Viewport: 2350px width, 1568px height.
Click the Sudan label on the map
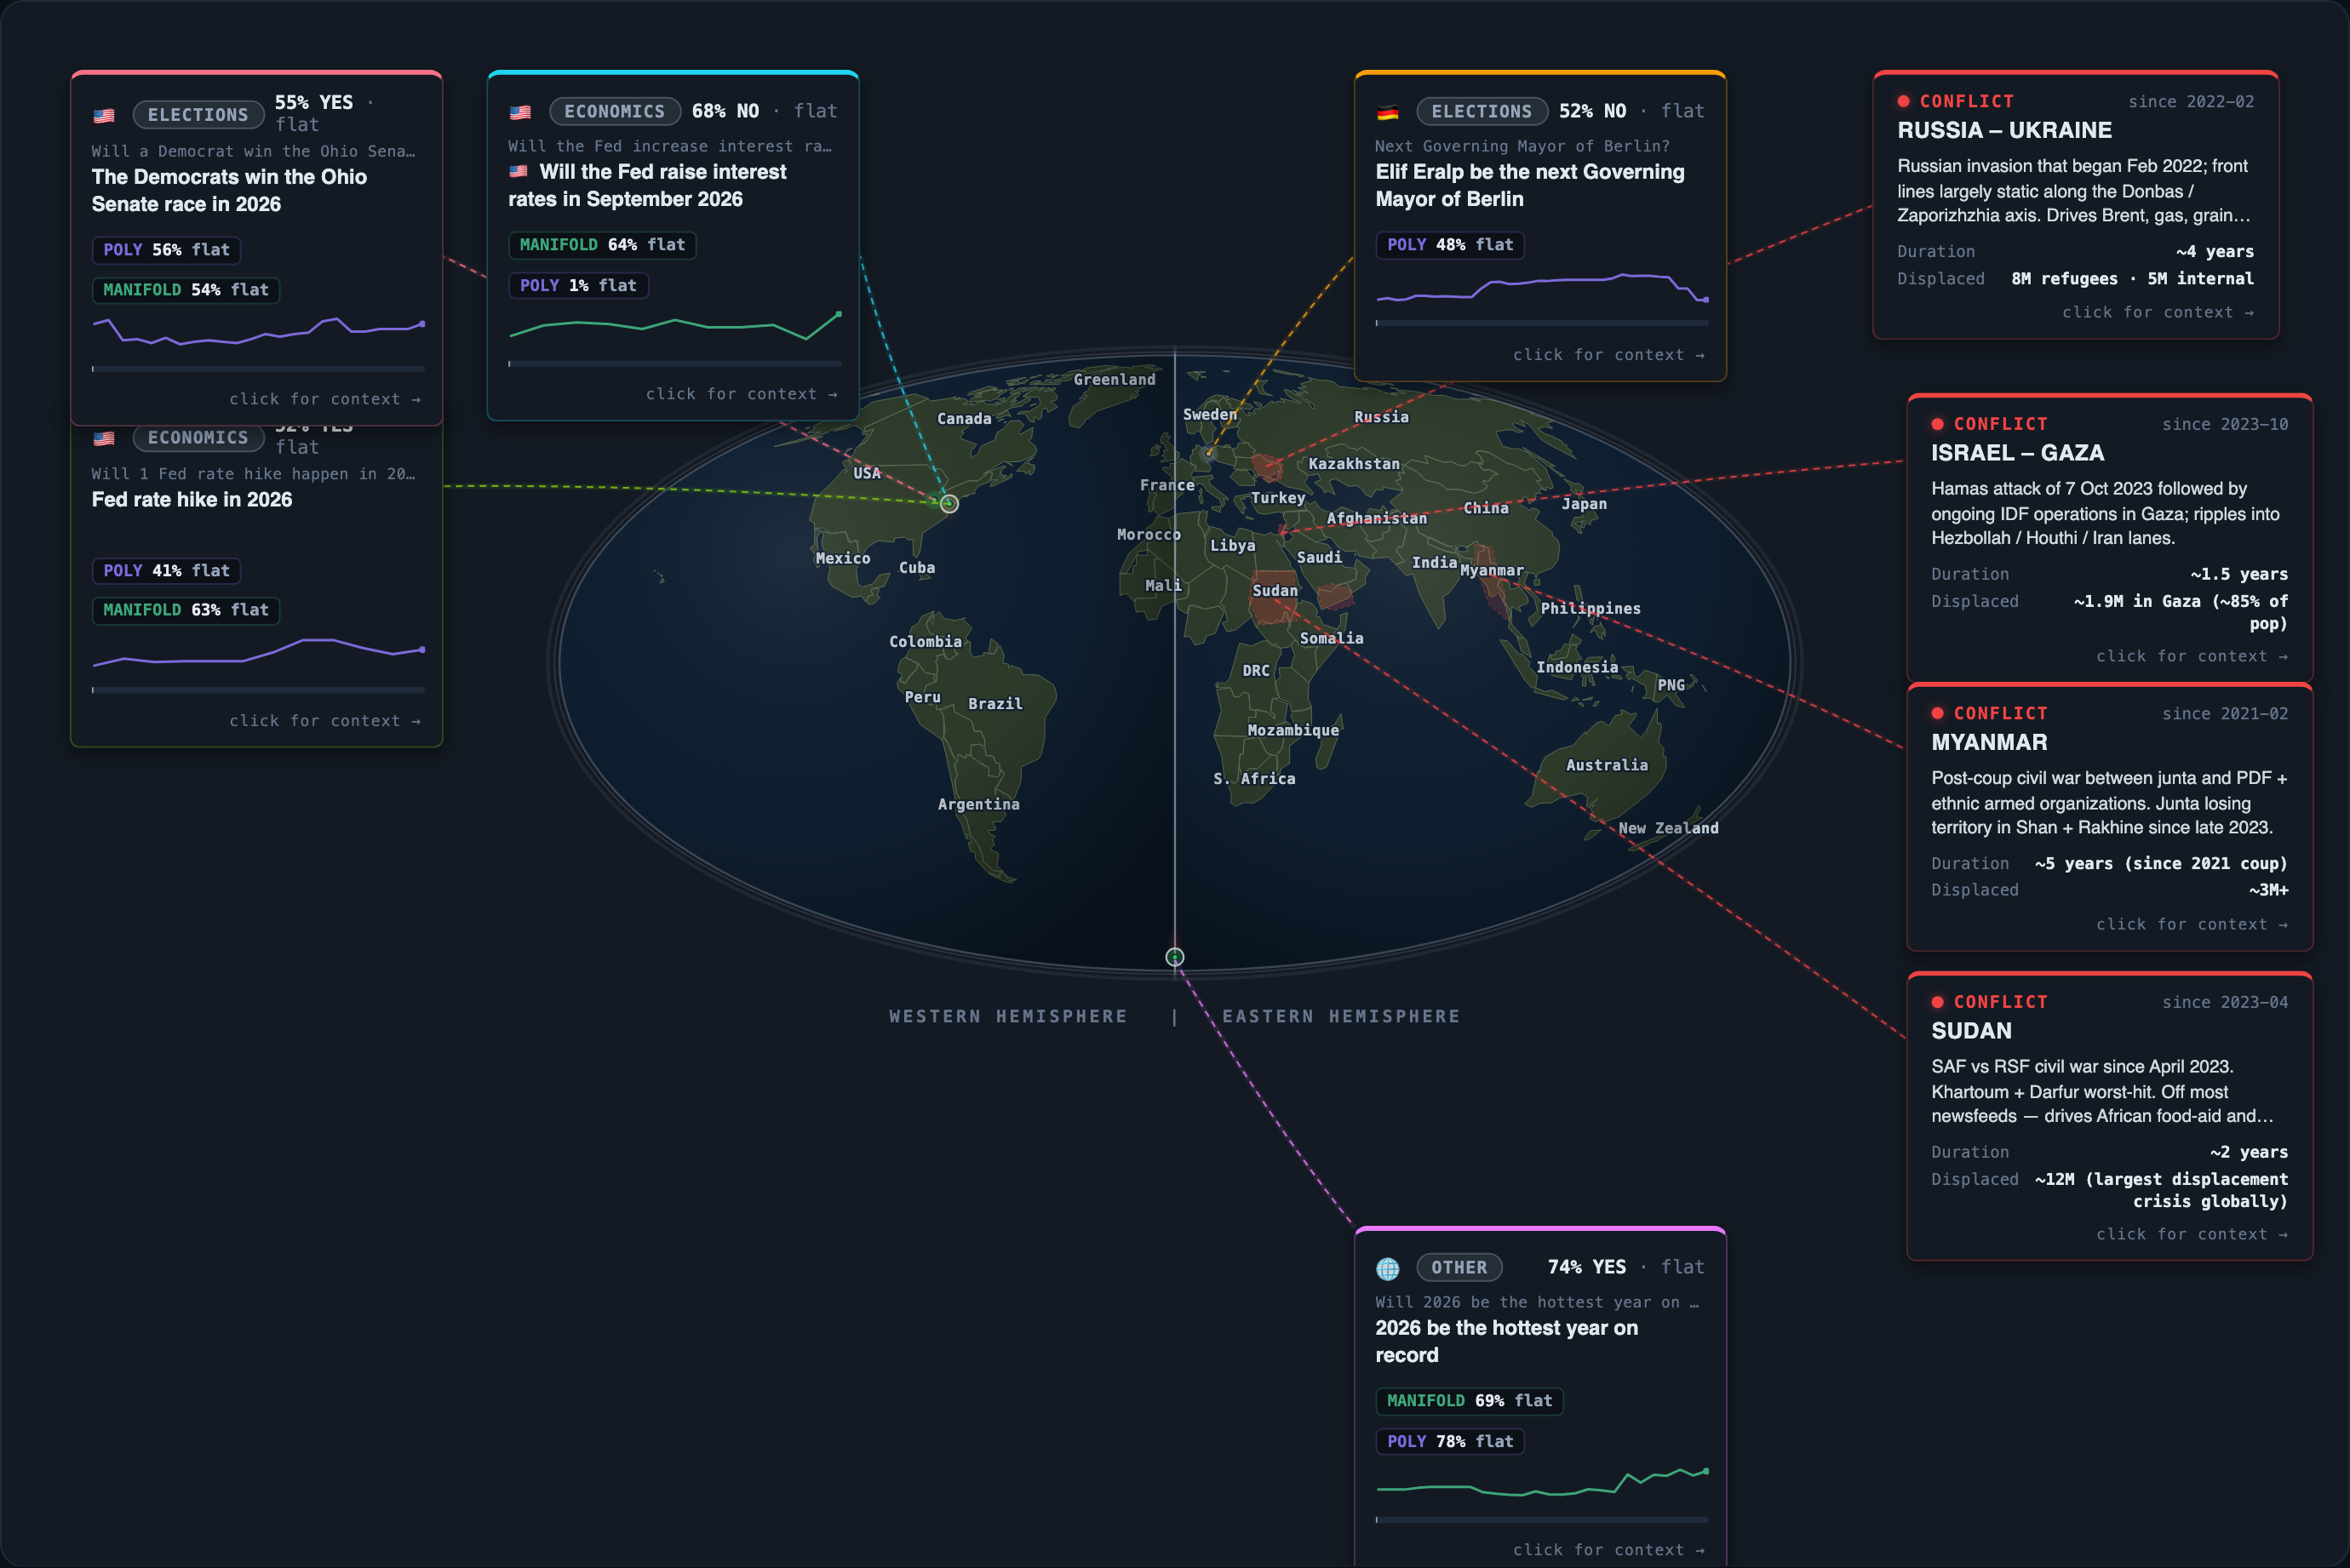click(x=1275, y=591)
